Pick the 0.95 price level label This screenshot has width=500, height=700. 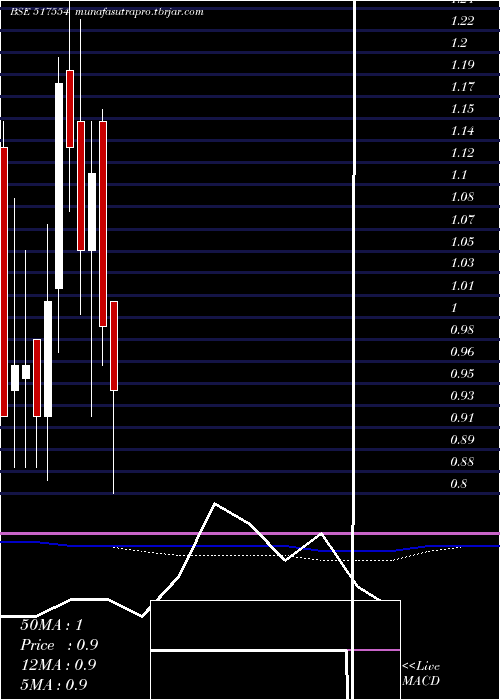[462, 374]
